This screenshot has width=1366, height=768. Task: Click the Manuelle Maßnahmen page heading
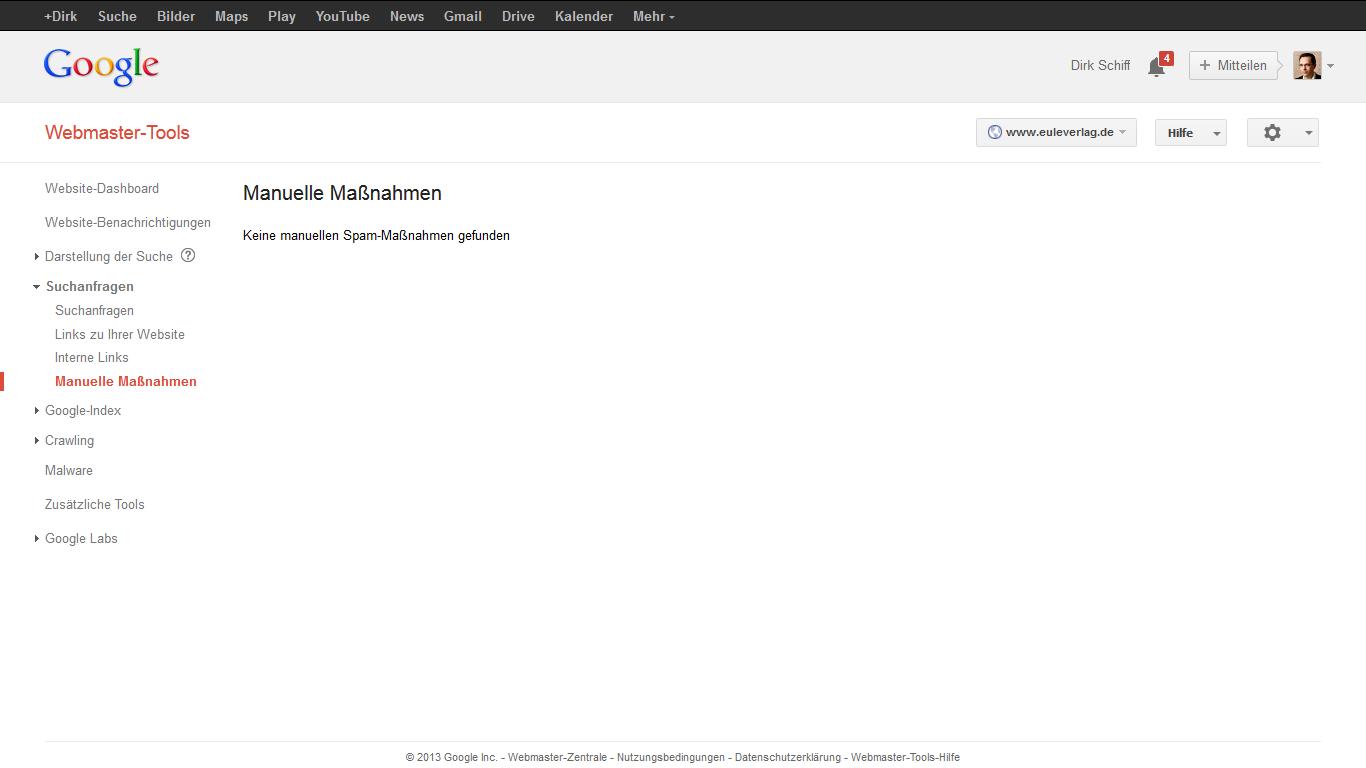coord(342,193)
